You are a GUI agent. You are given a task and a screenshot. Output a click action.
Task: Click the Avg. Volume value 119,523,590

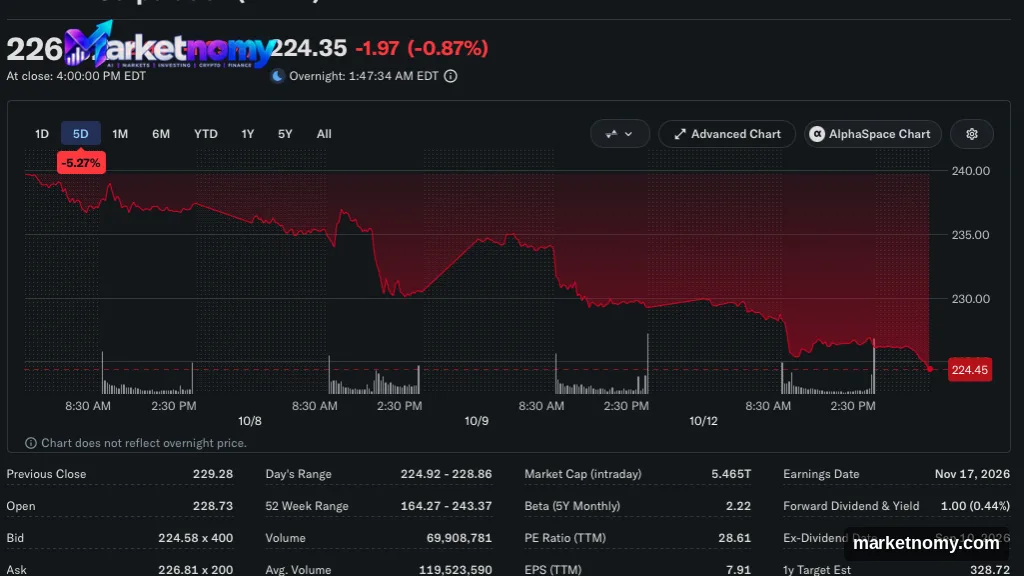click(455, 569)
